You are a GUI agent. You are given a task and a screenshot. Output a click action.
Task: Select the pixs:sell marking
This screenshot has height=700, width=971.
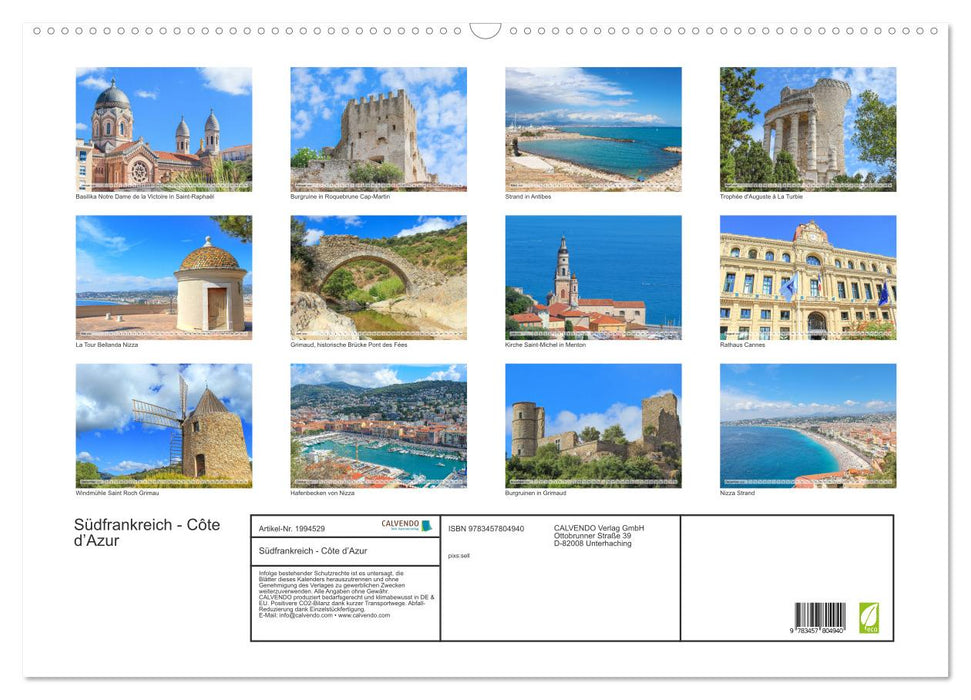click(x=459, y=555)
